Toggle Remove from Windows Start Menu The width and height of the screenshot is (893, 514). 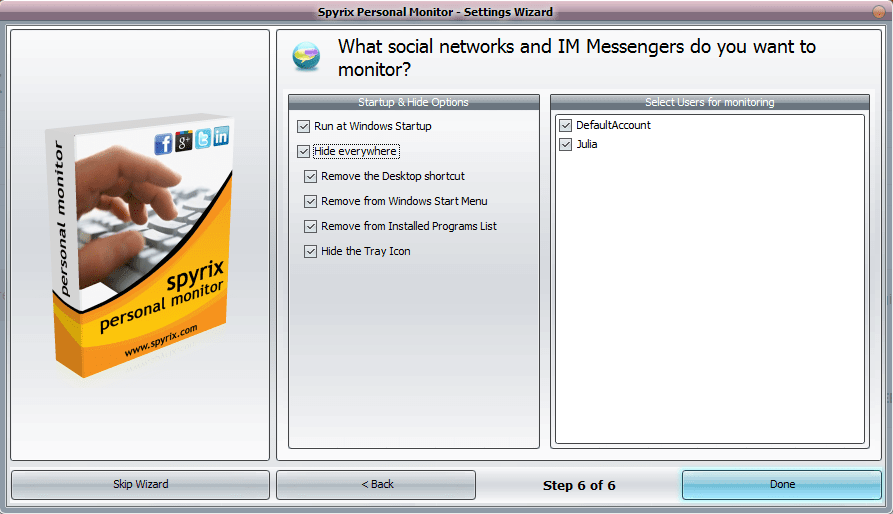tap(310, 202)
